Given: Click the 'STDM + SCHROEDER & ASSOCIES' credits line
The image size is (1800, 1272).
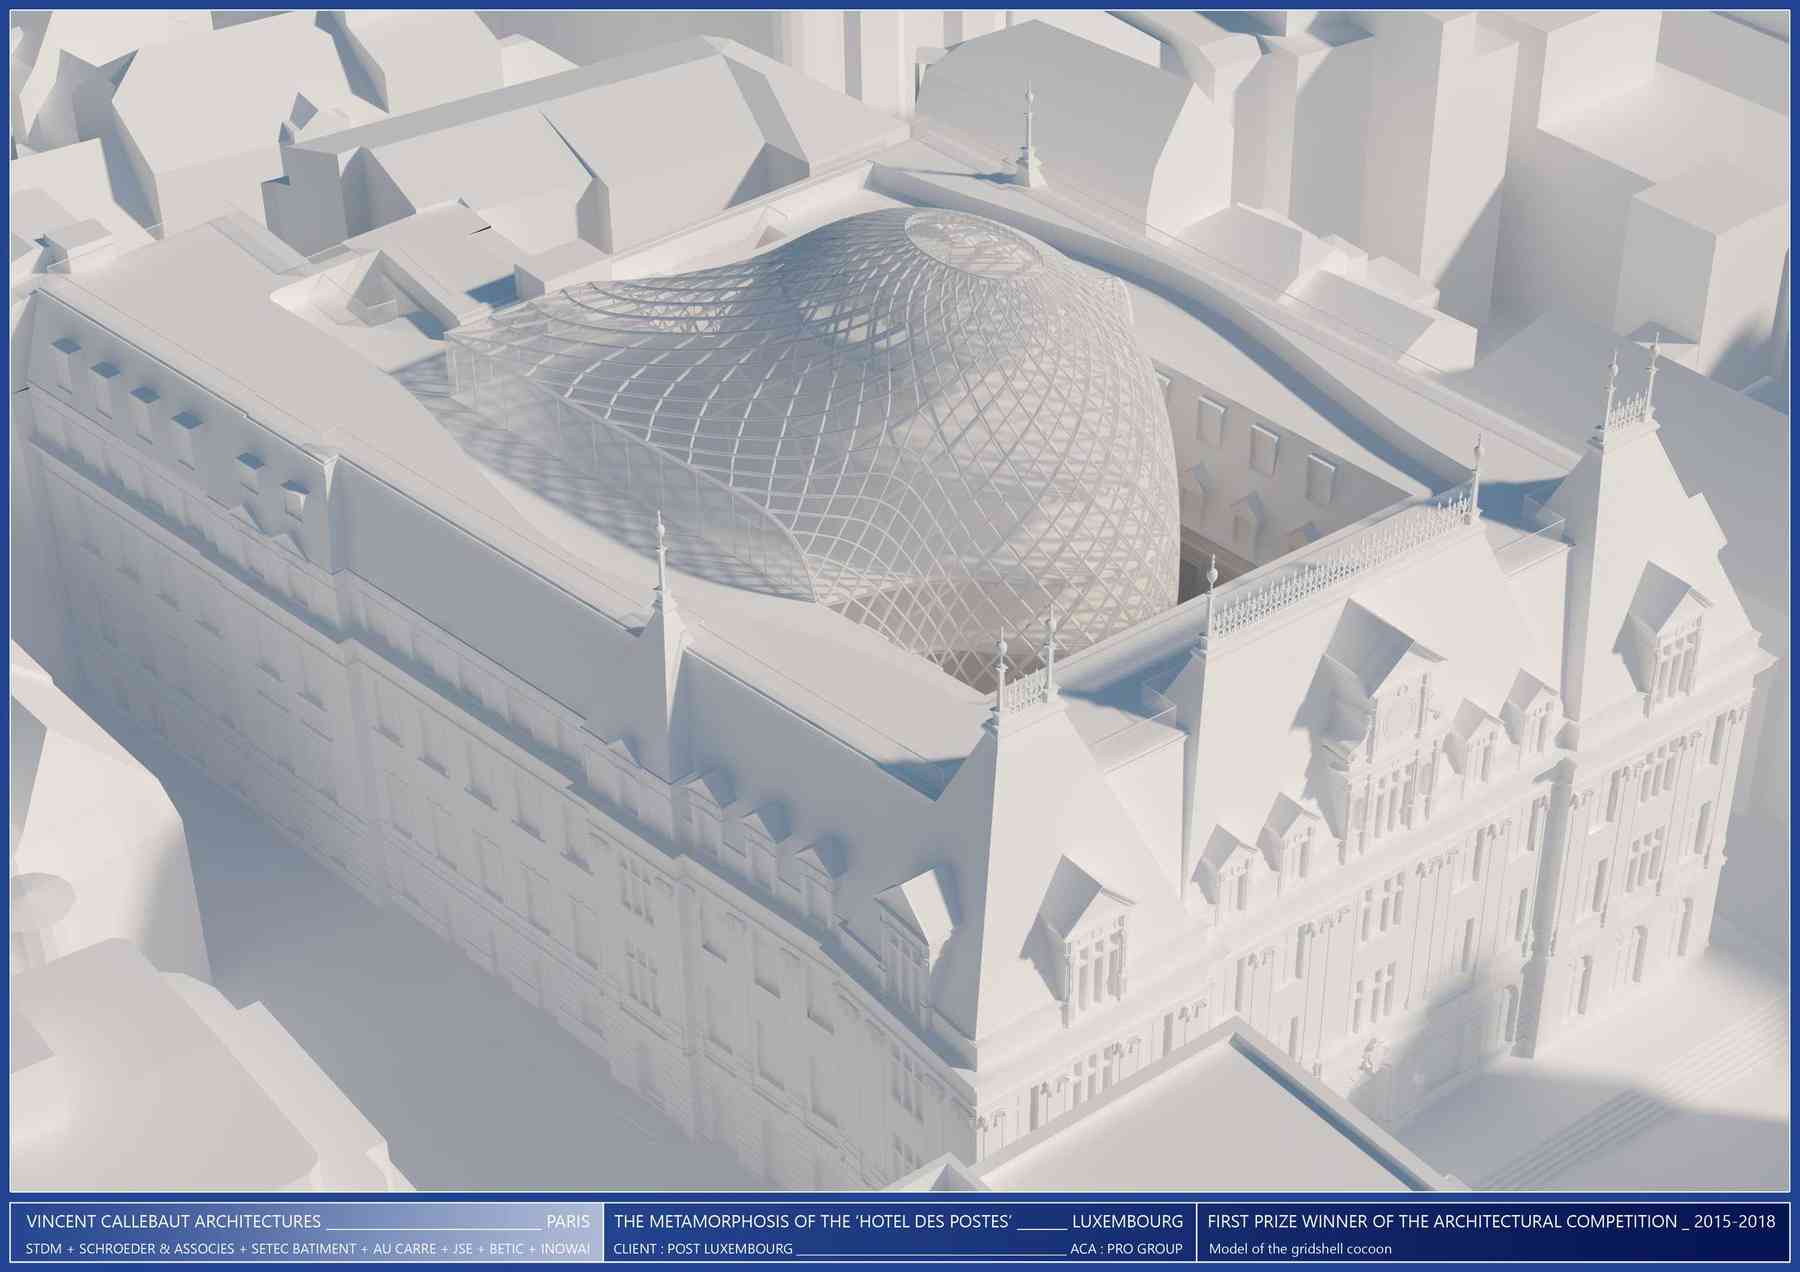Looking at the screenshot, I should [x=130, y=1249].
